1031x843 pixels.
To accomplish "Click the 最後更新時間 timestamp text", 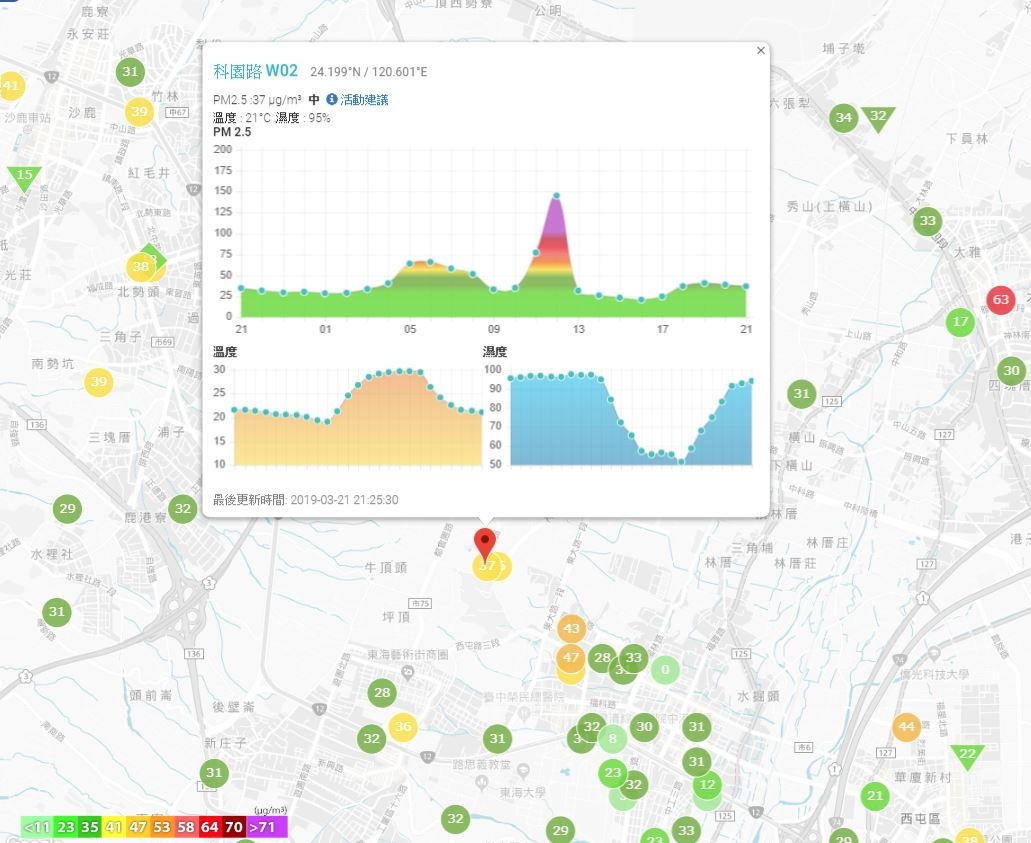I will (x=306, y=500).
